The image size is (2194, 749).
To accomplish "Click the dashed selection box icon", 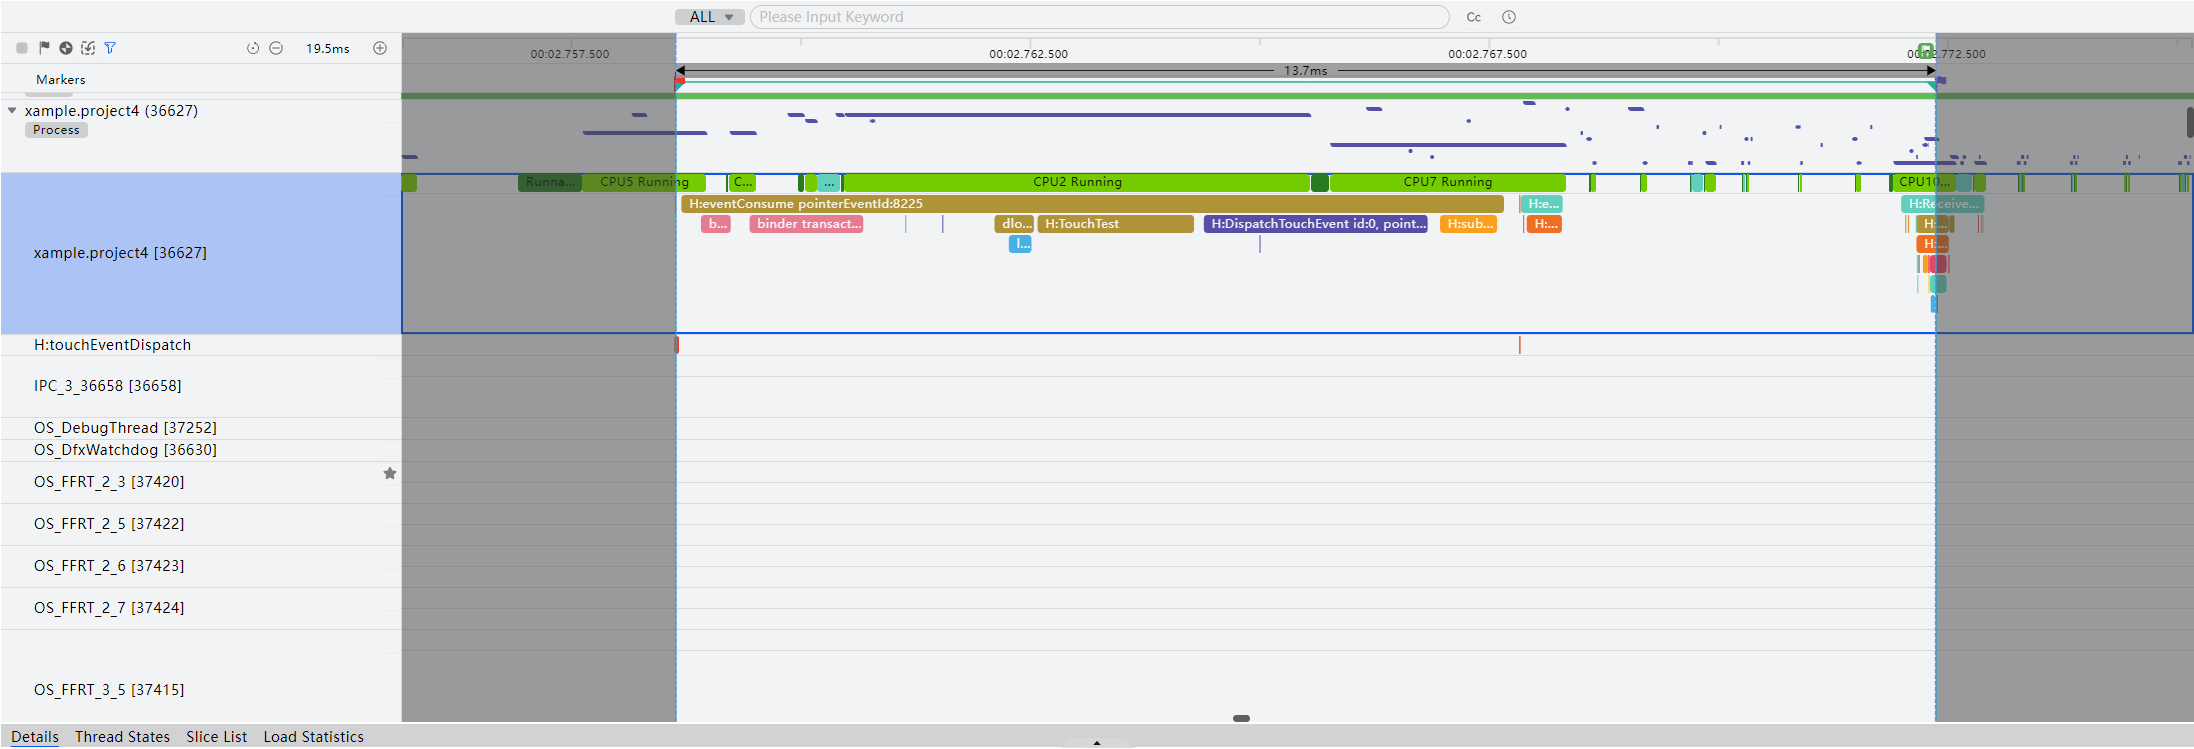I will [x=88, y=48].
